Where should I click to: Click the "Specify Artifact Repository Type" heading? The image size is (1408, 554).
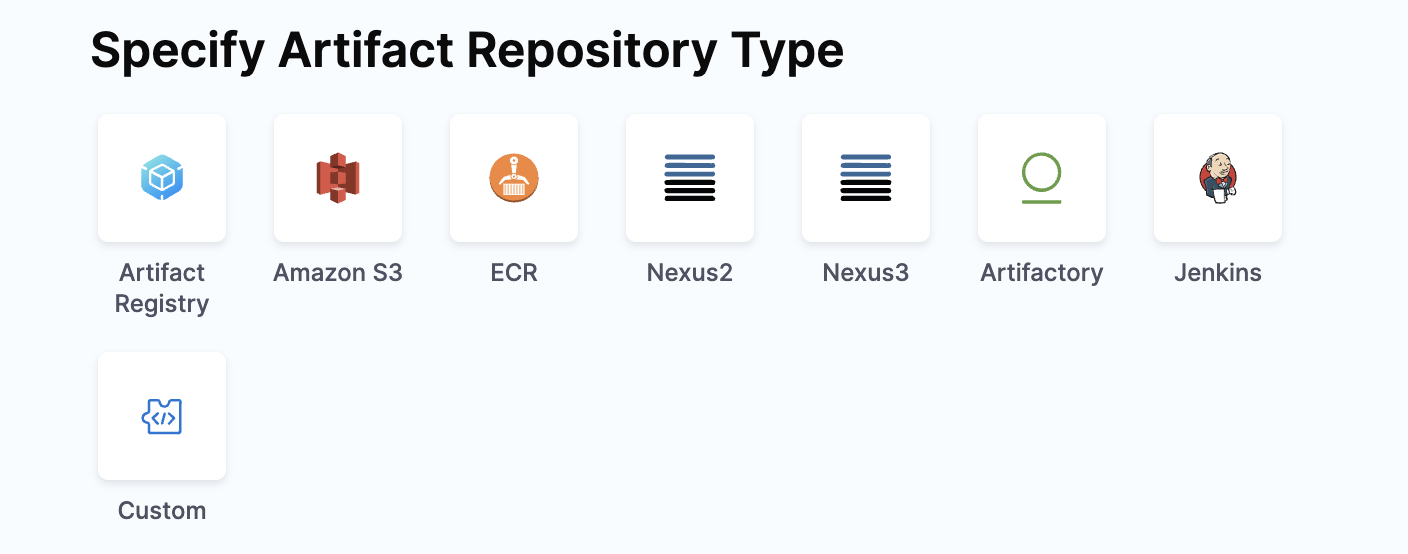467,50
